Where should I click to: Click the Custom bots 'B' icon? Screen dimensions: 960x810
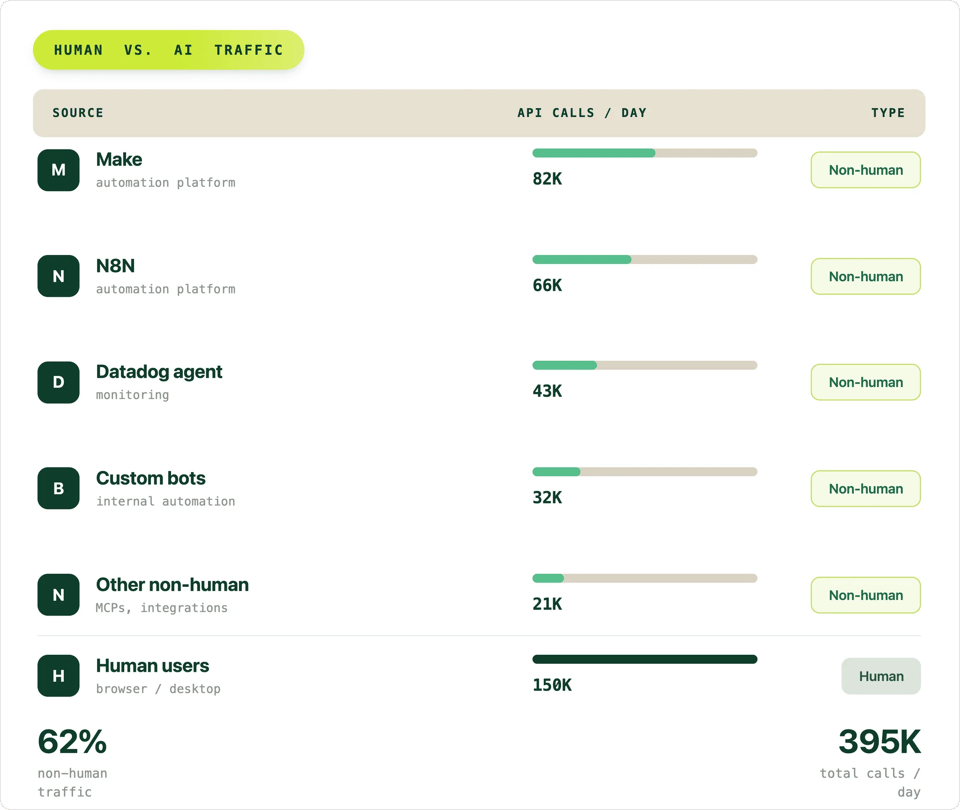58,489
